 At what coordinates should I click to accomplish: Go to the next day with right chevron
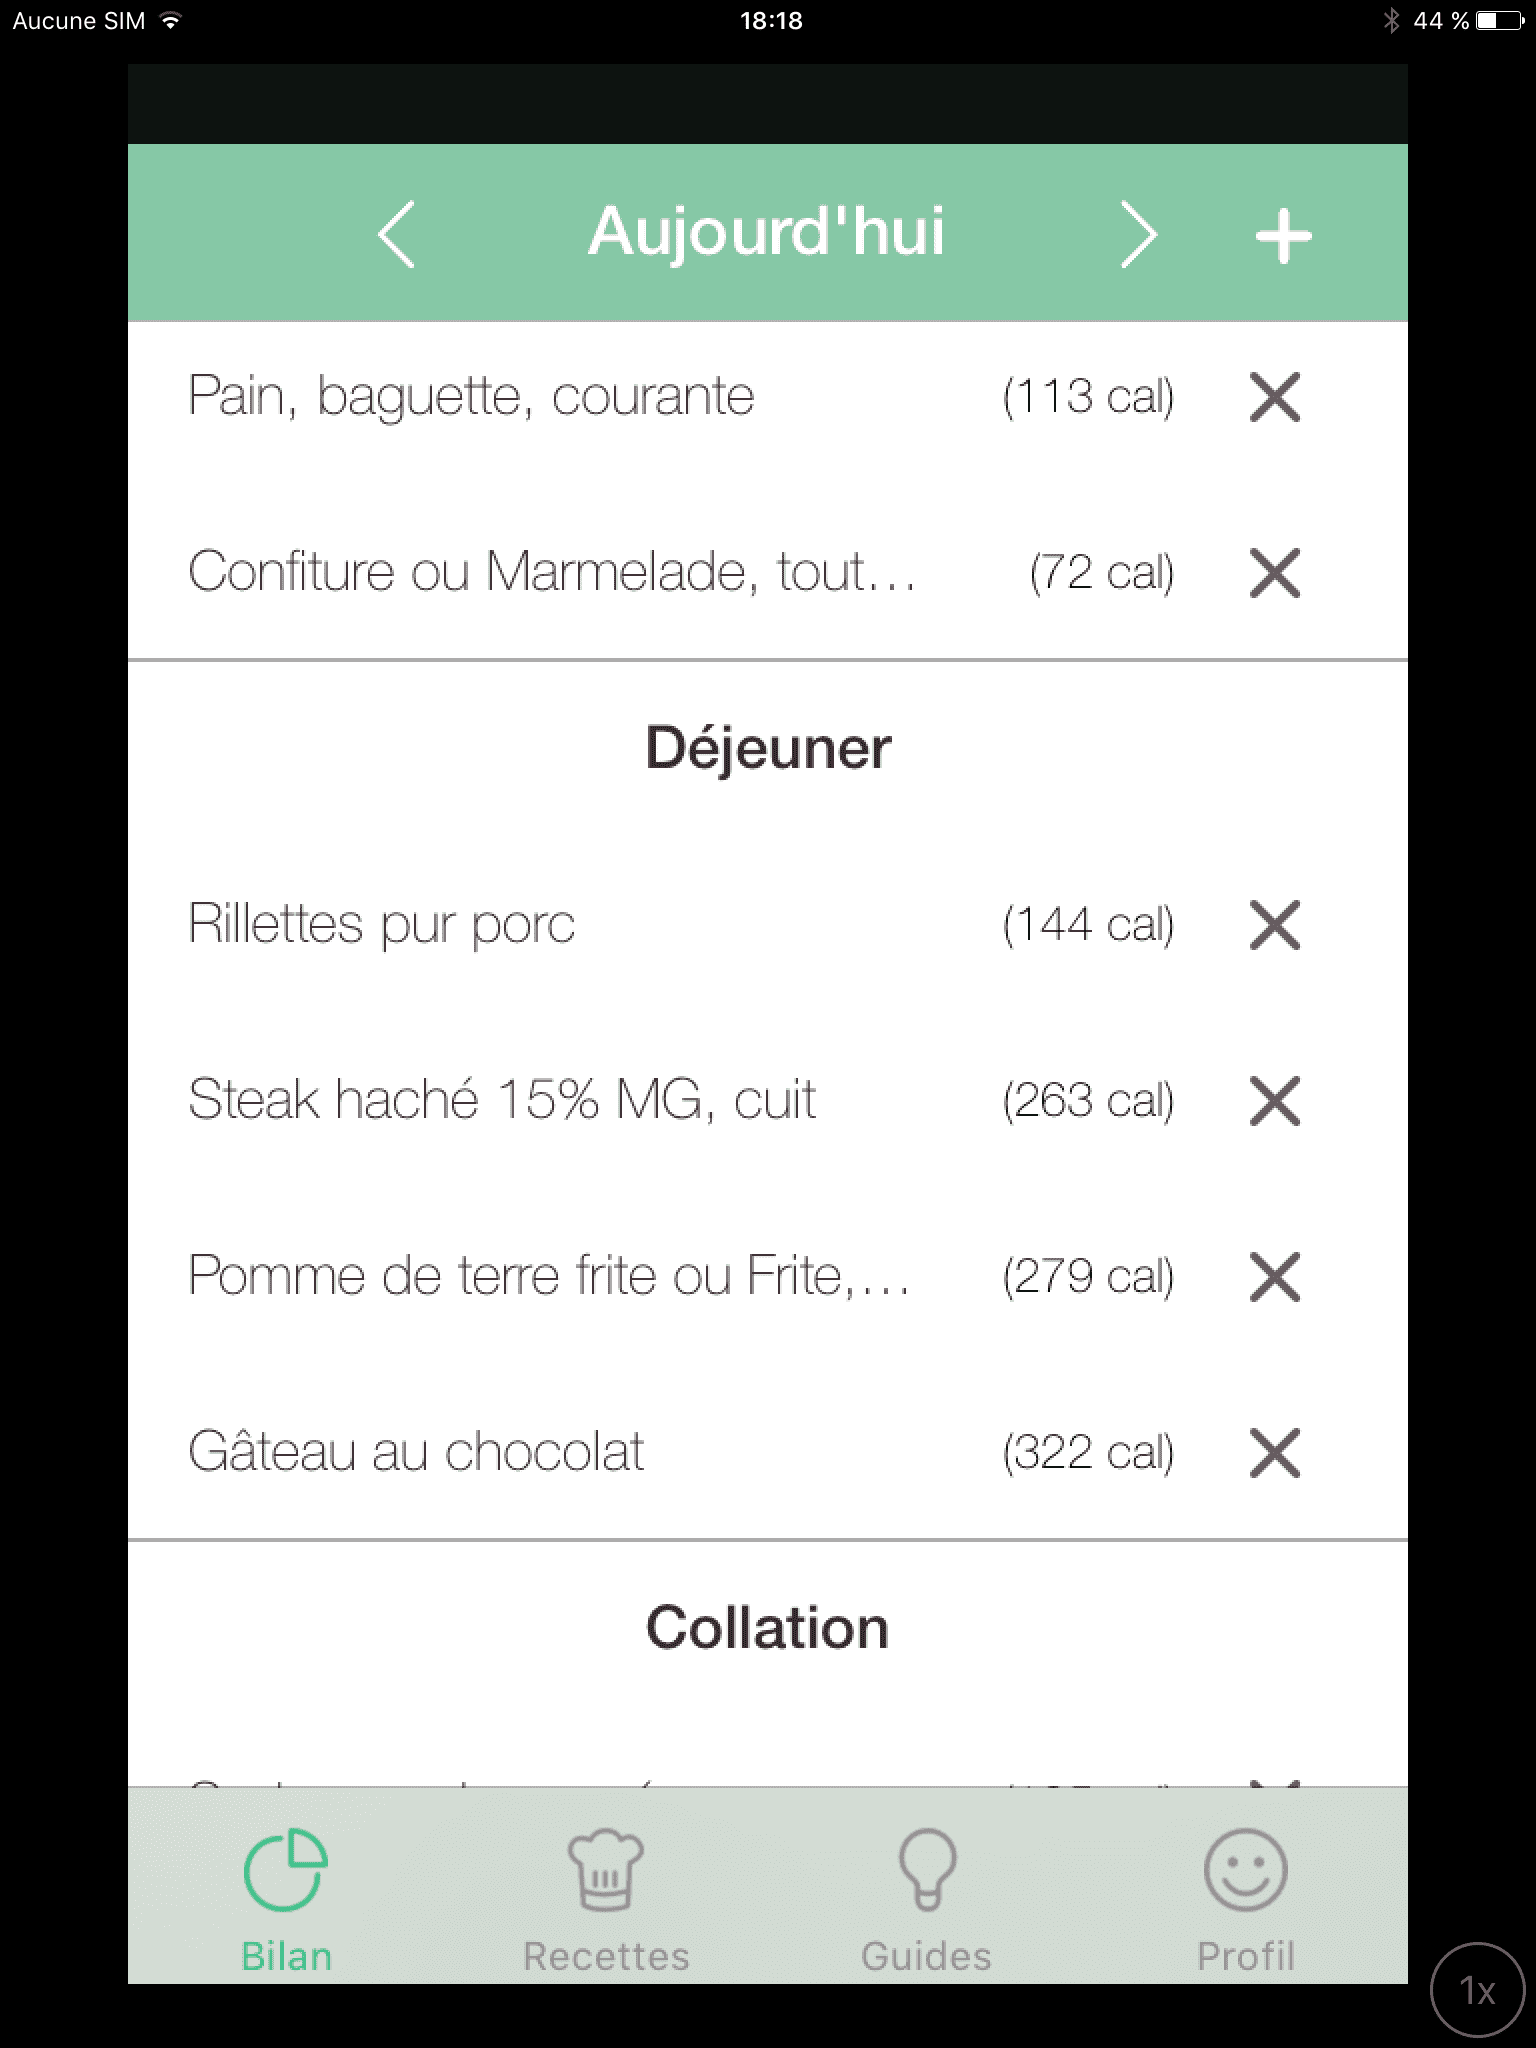(1138, 235)
